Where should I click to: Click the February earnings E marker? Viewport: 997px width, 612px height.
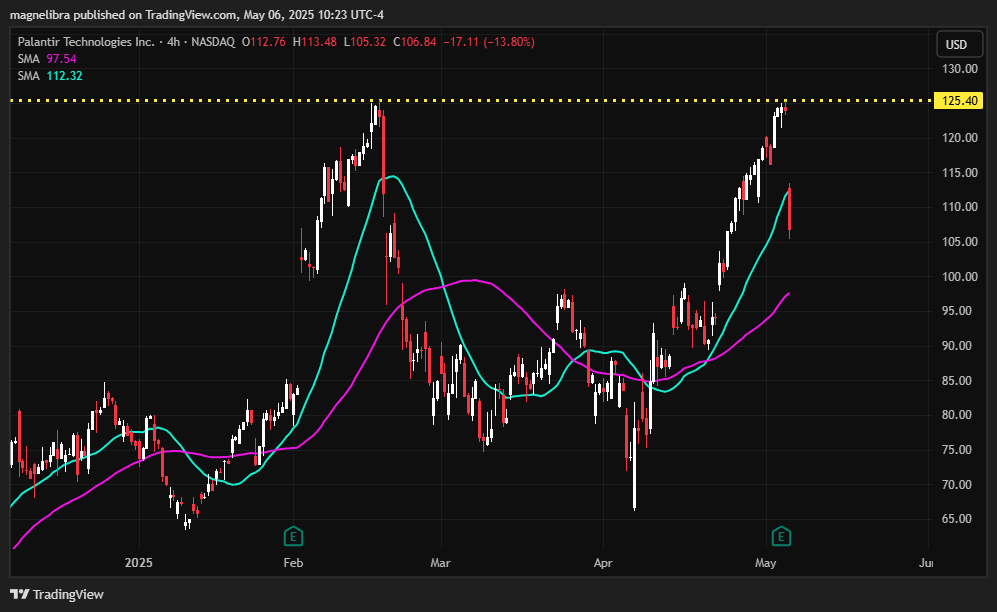coord(293,537)
